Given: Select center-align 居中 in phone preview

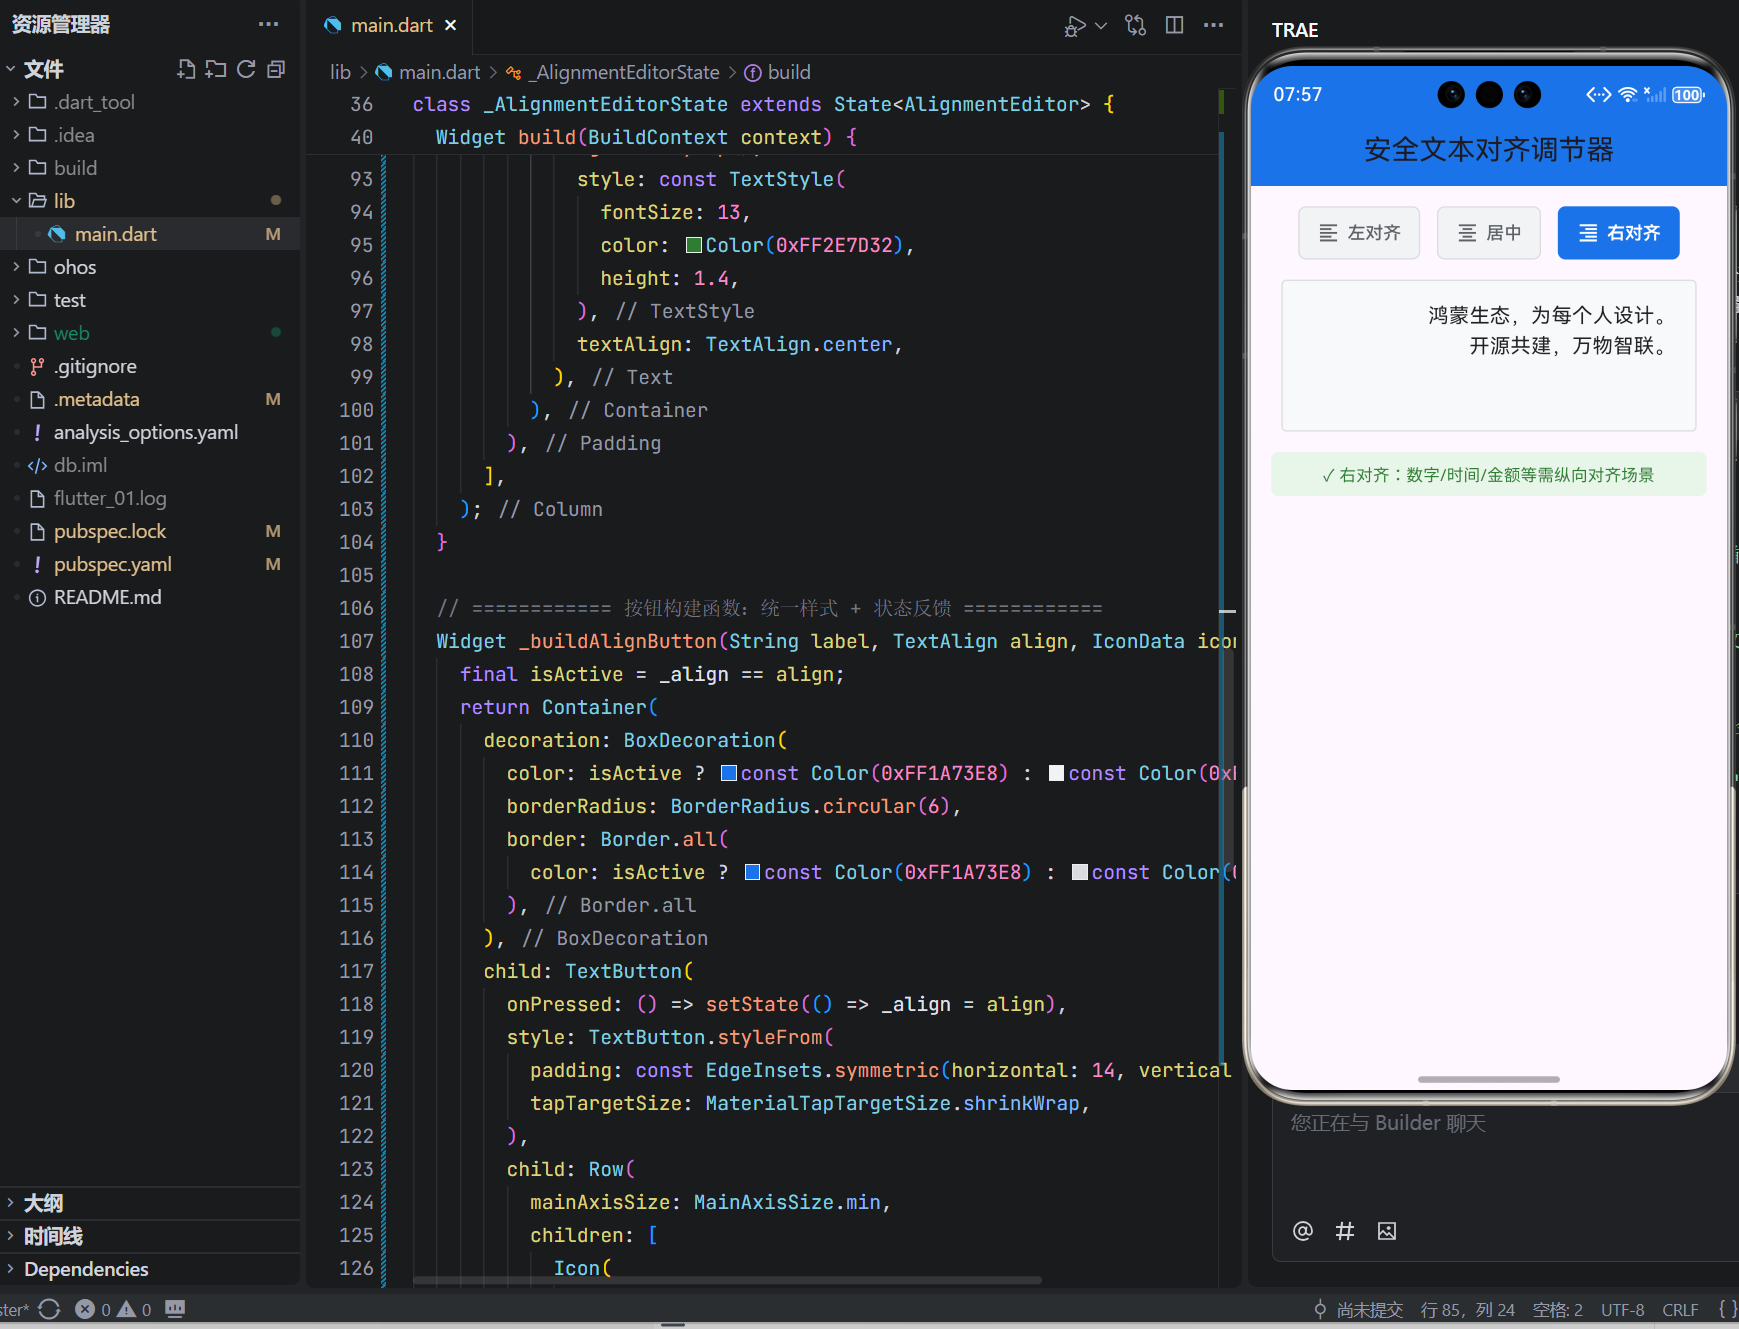Looking at the screenshot, I should tap(1489, 233).
